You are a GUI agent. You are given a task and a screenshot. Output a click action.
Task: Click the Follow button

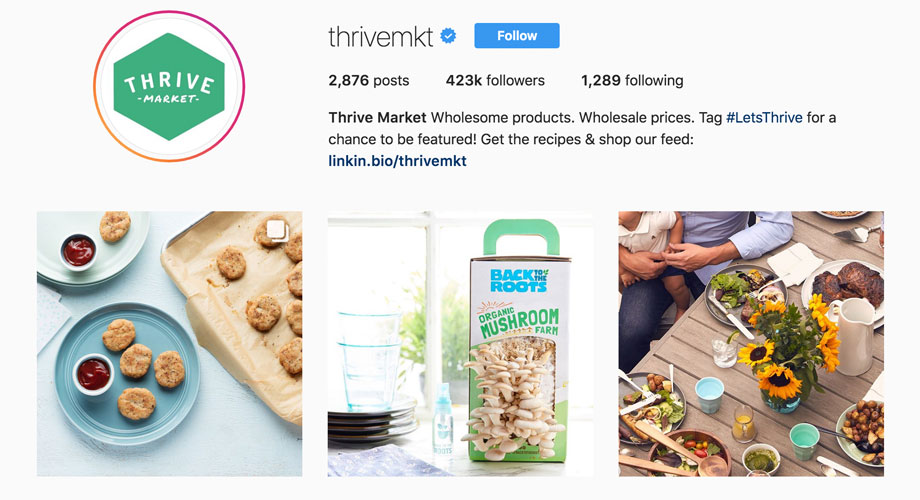517,36
